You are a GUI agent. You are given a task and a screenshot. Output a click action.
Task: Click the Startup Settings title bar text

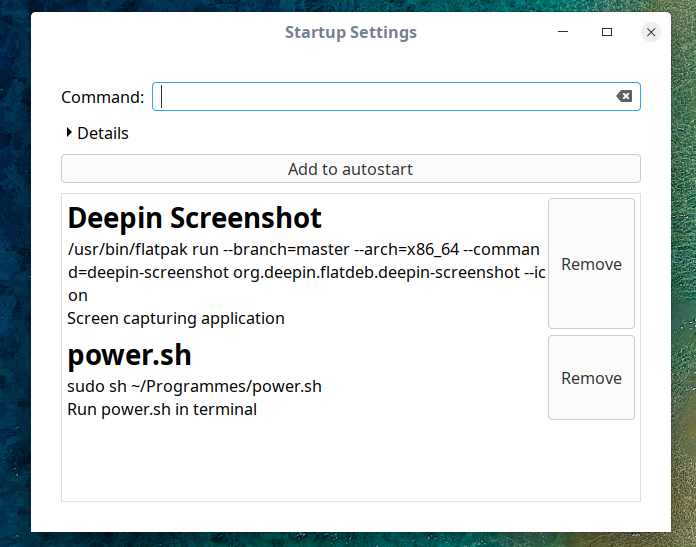point(351,32)
